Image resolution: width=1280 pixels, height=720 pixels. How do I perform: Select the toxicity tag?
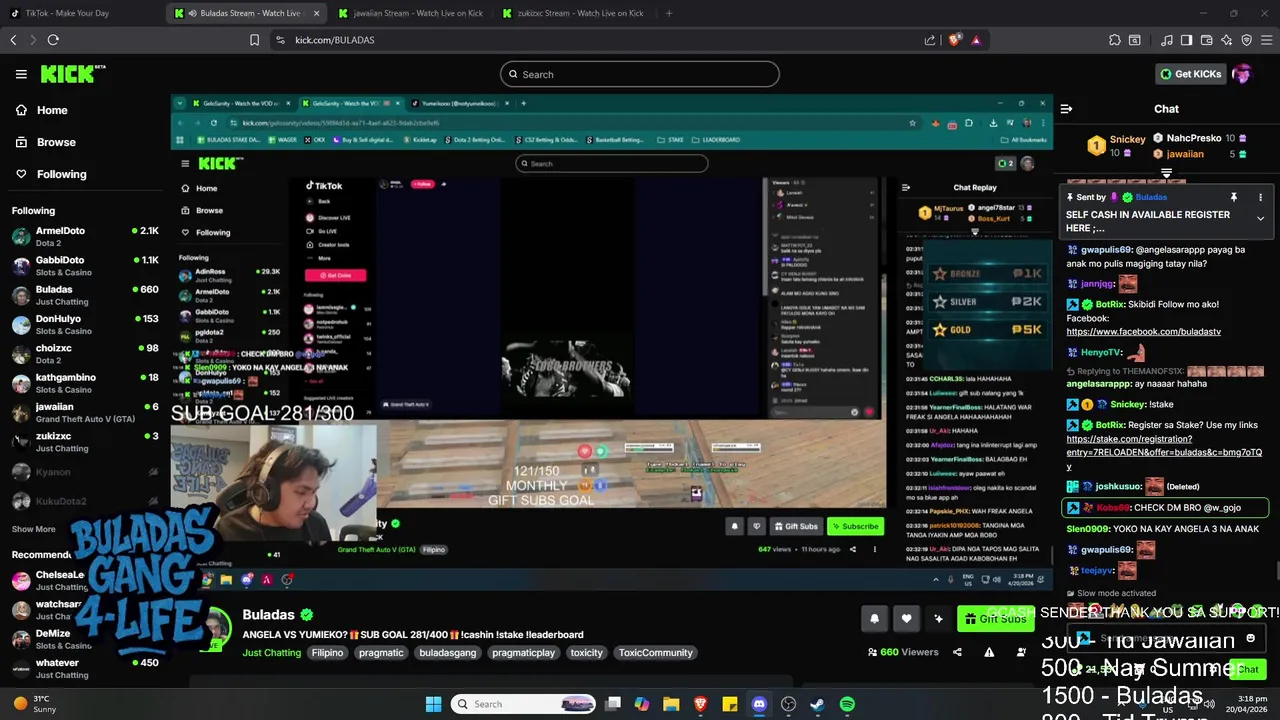[x=587, y=653]
